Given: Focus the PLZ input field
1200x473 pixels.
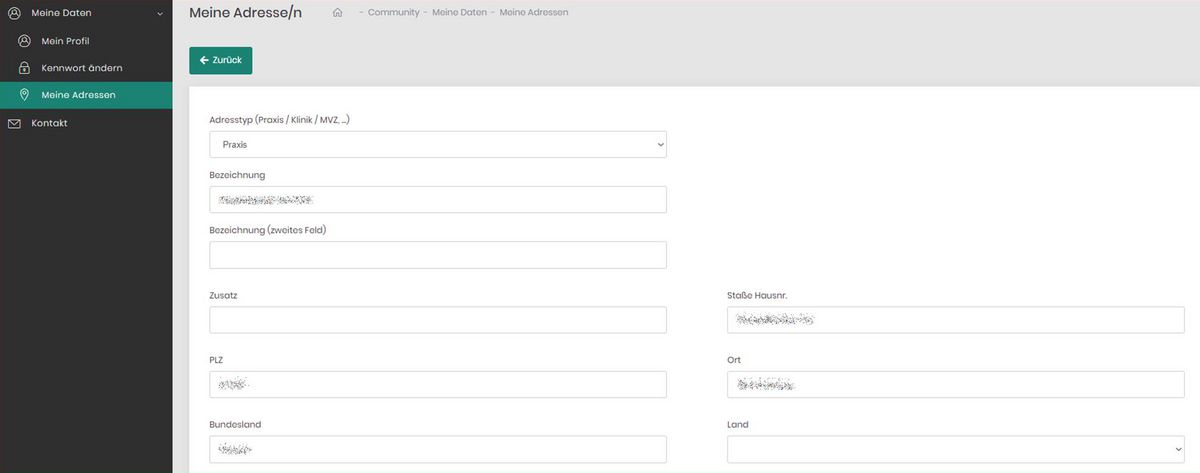Looking at the screenshot, I should coord(438,385).
